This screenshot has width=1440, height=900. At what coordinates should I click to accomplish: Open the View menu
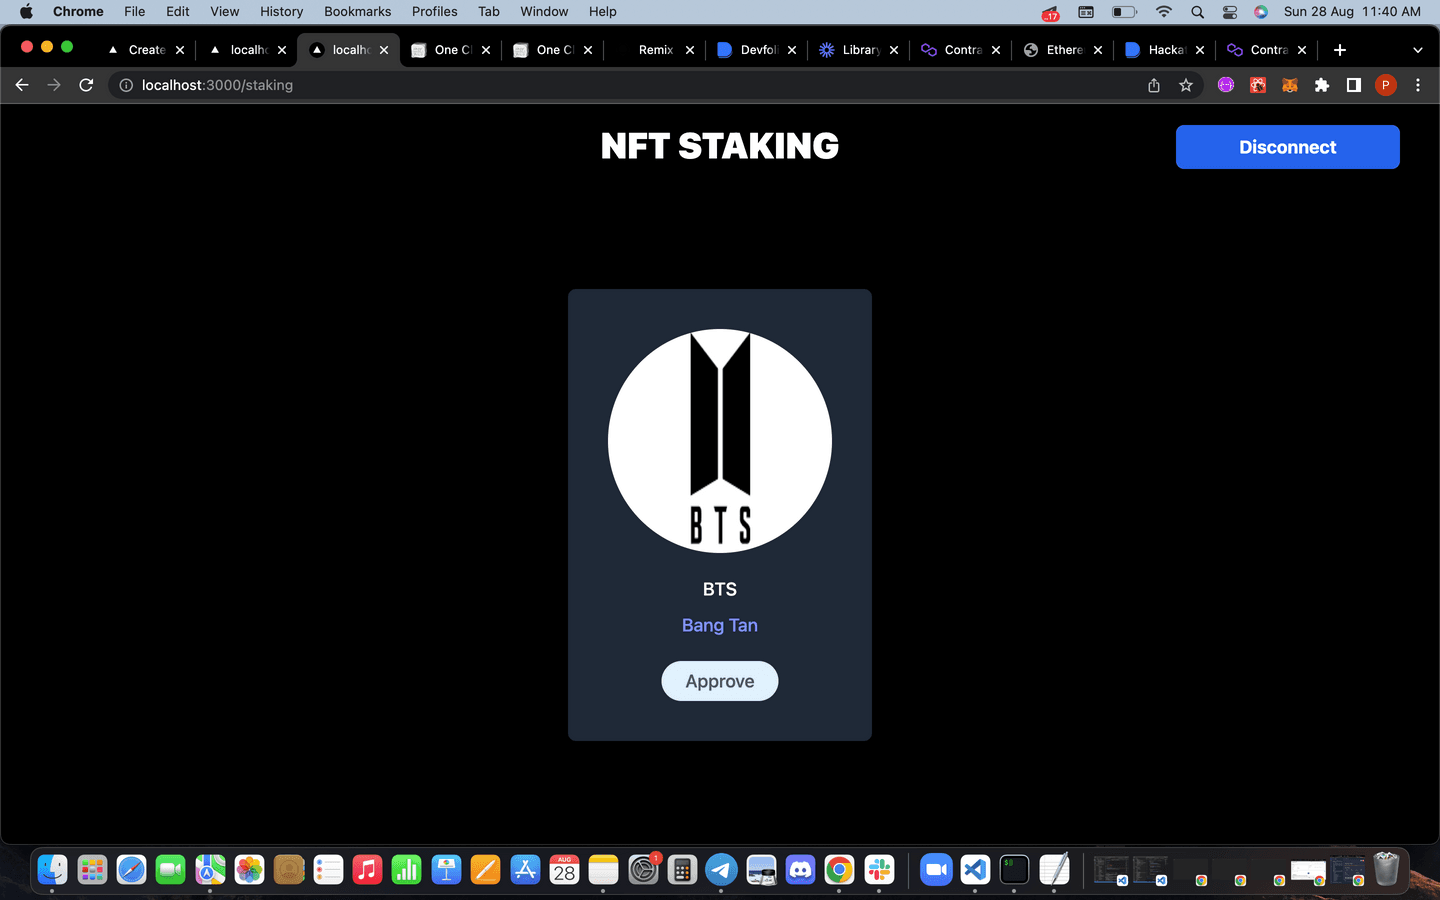[225, 12]
